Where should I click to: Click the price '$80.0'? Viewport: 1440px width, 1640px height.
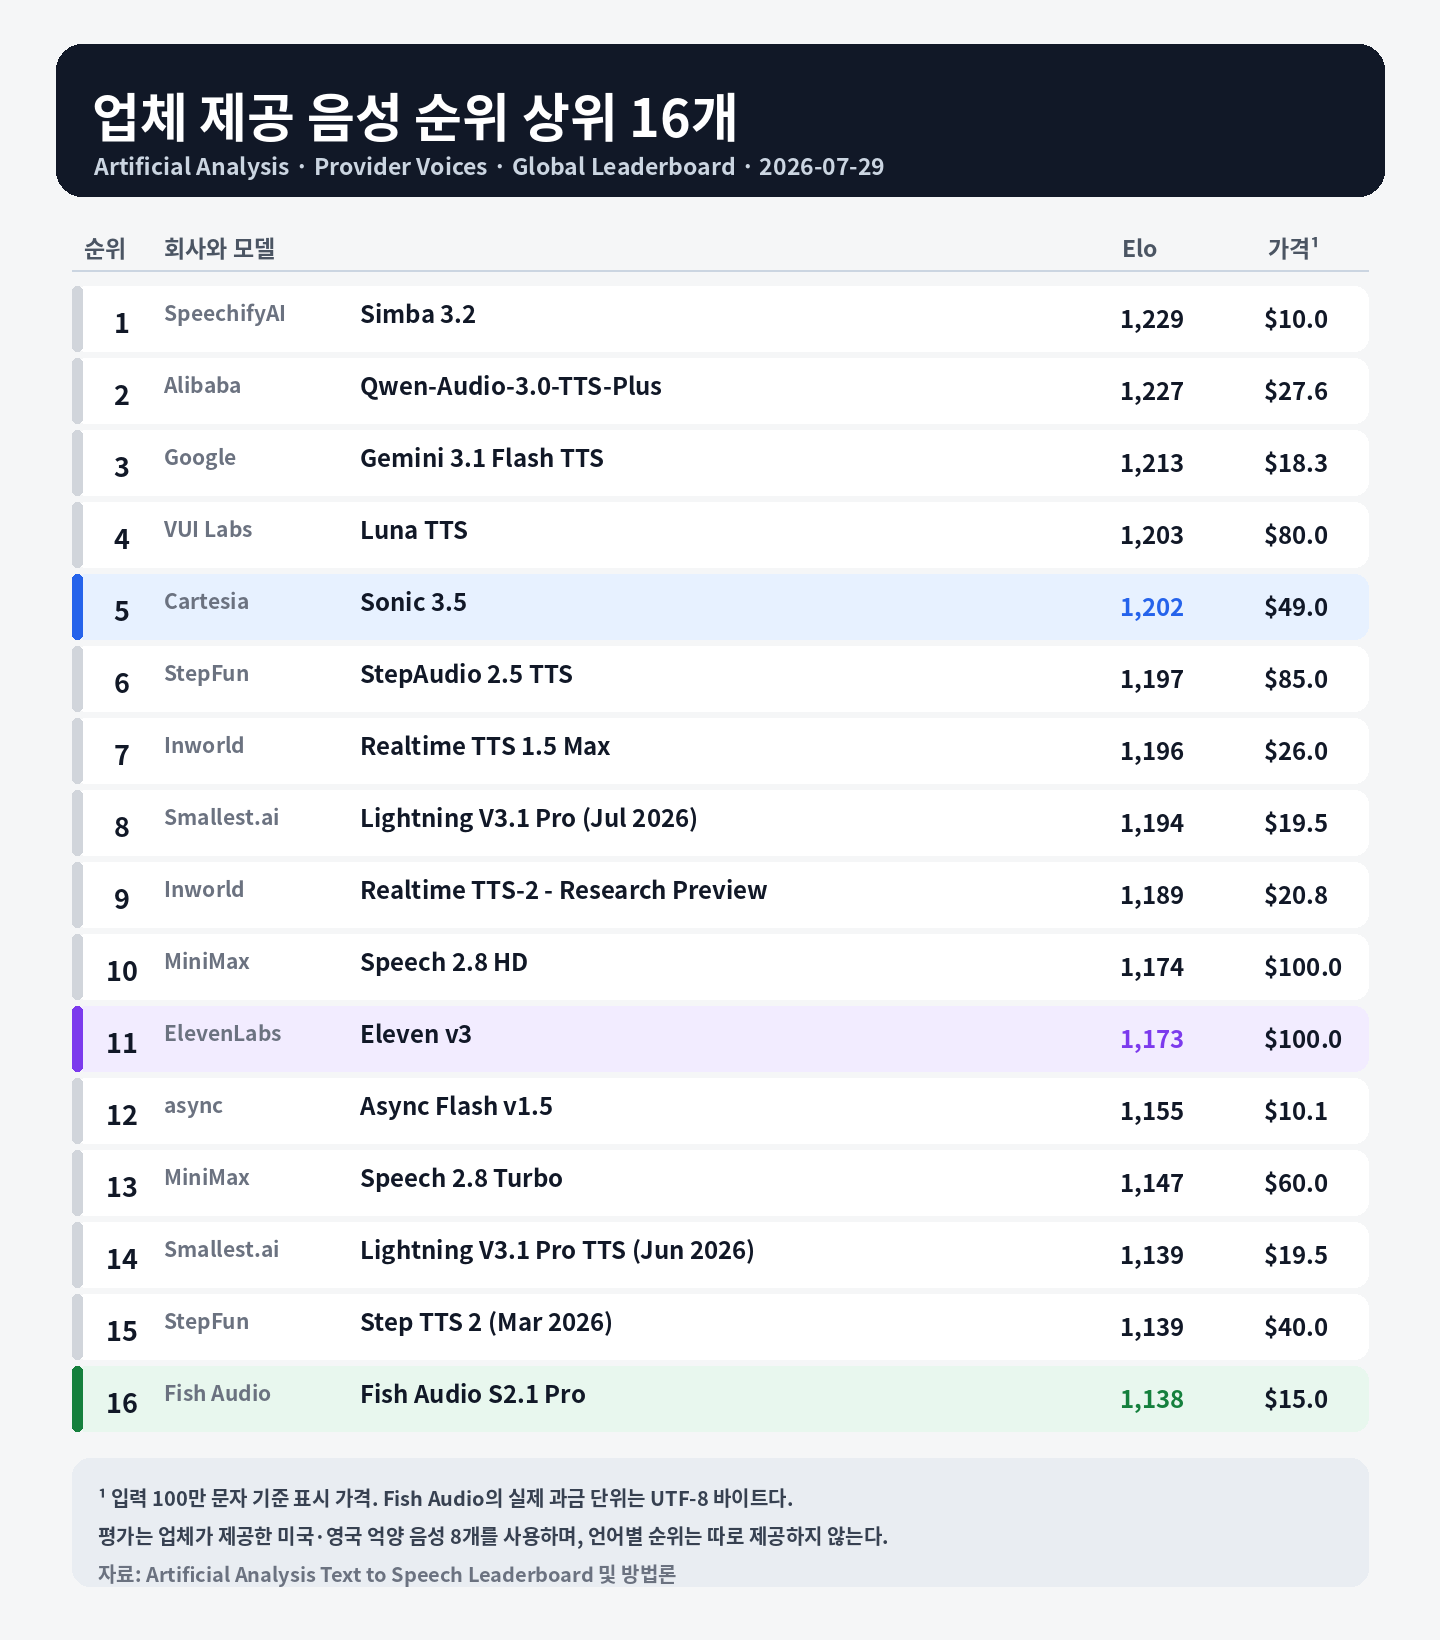pos(1296,535)
